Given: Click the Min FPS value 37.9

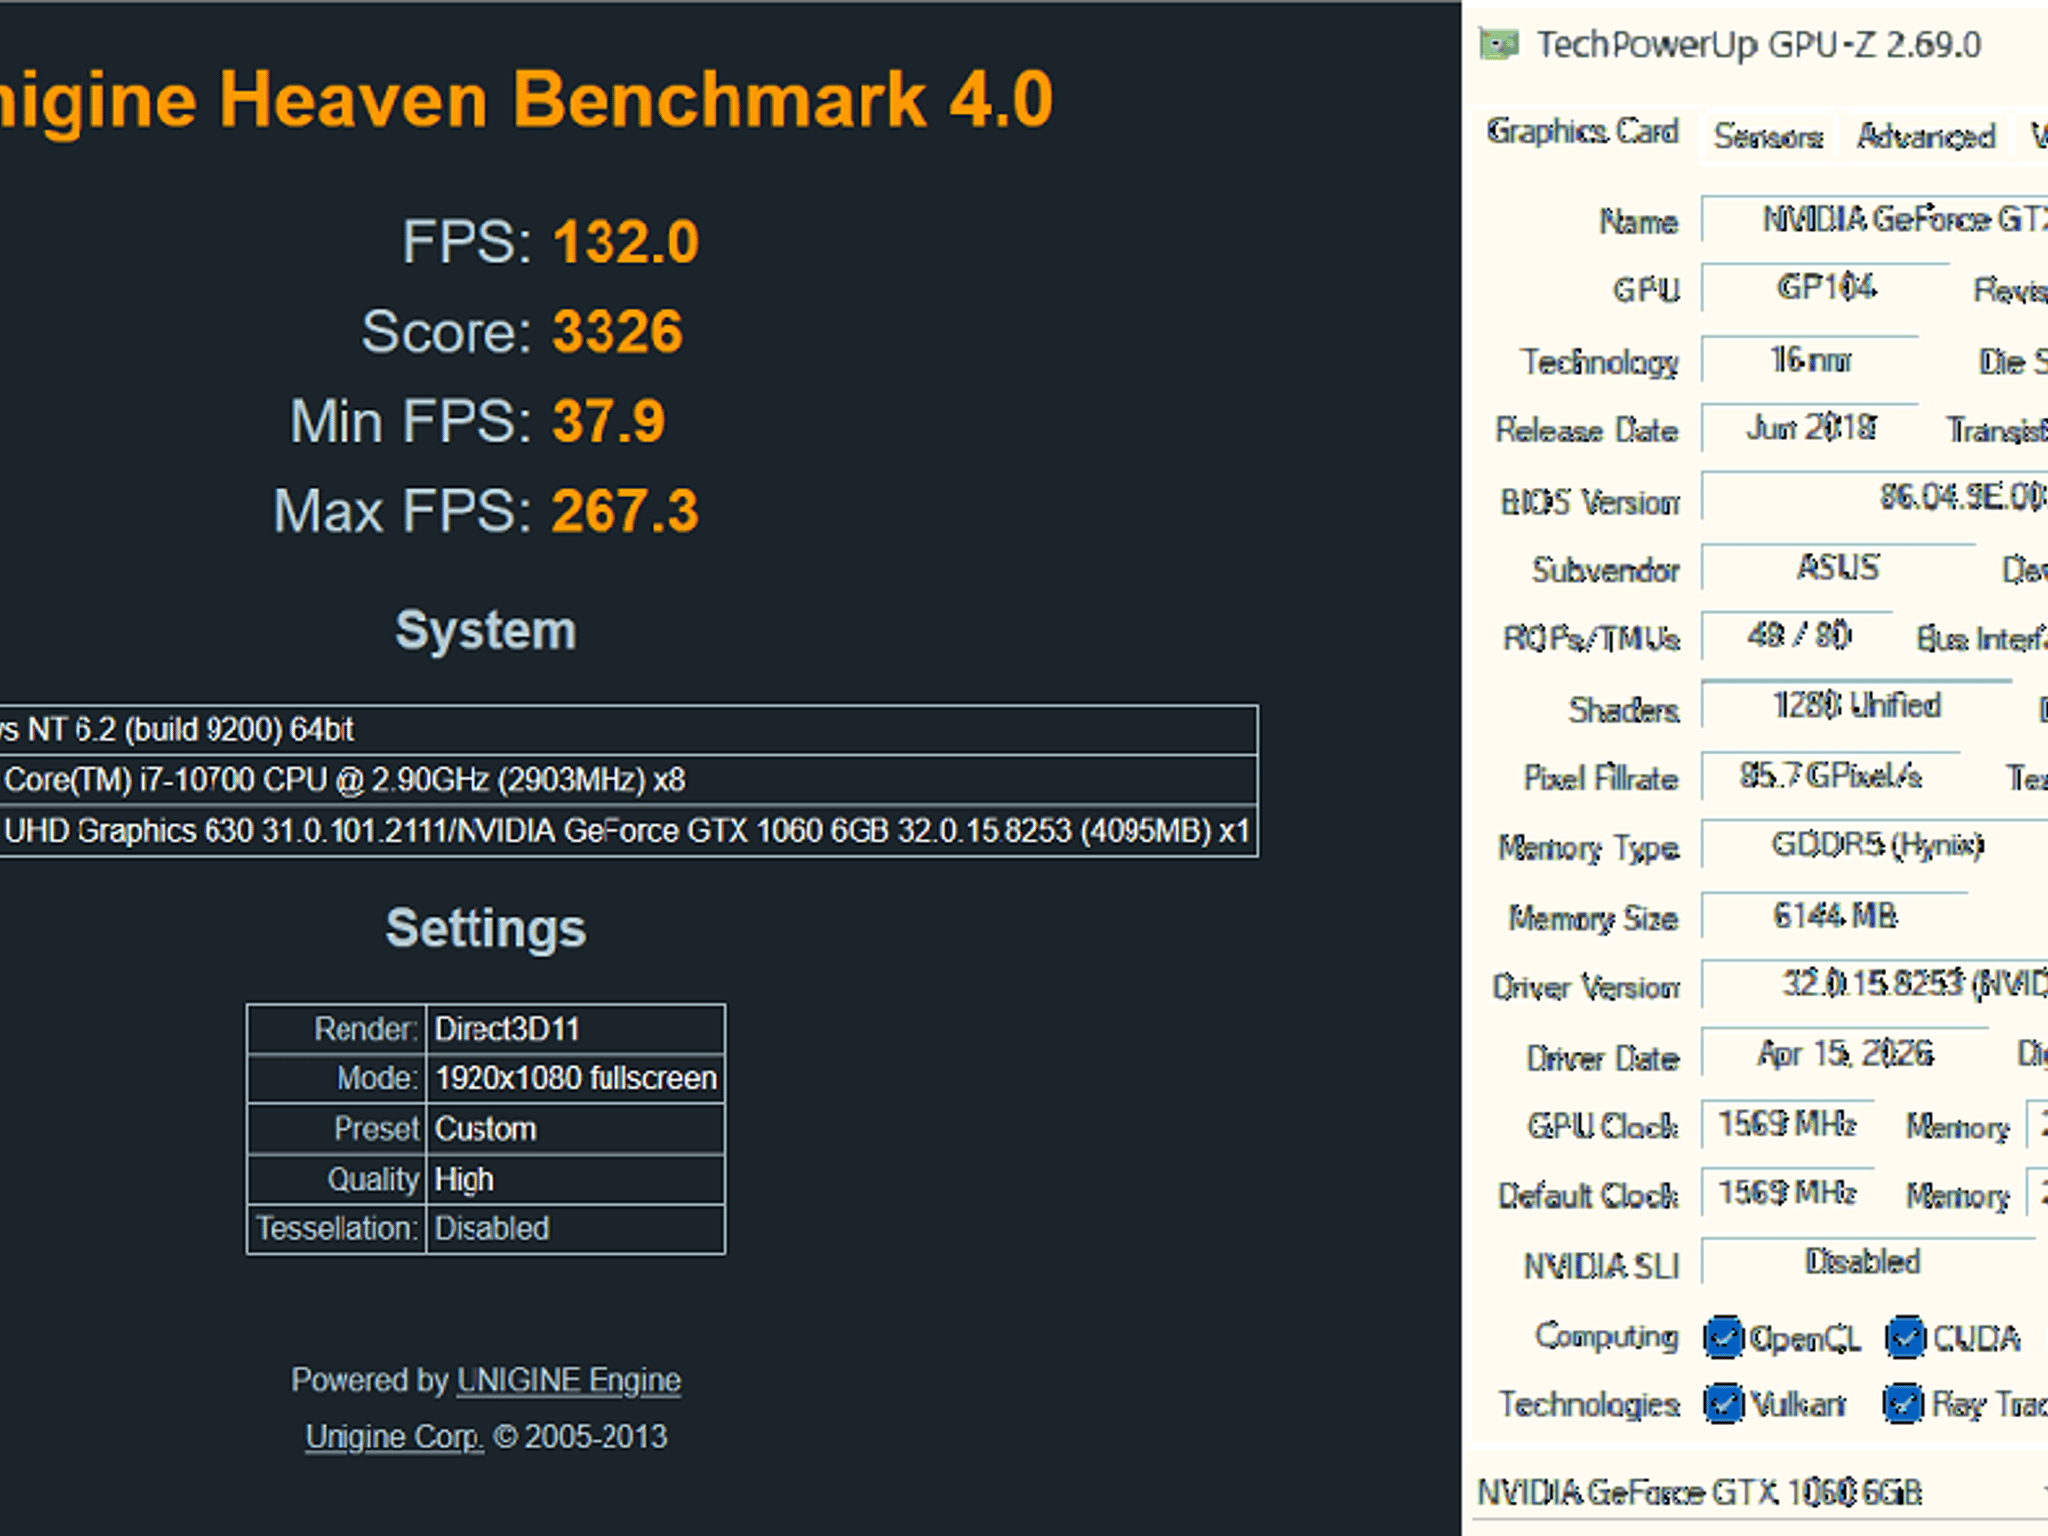Looking at the screenshot, I should point(608,421).
